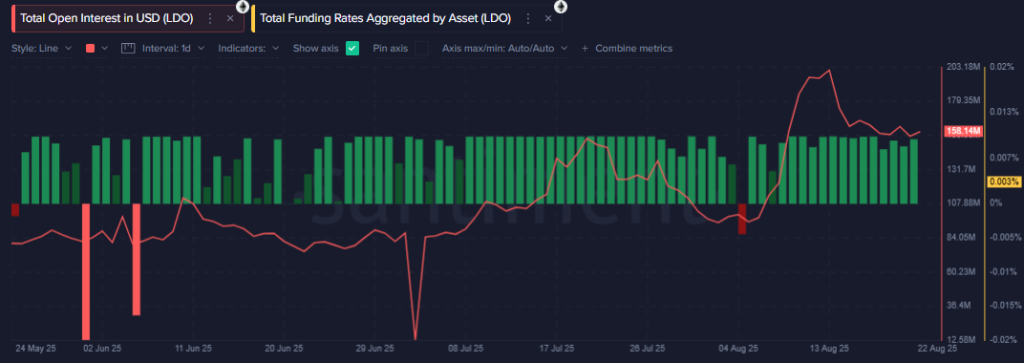The width and height of the screenshot is (1024, 363).
Task: Open the Style: Line dropdown
Action: point(43,48)
